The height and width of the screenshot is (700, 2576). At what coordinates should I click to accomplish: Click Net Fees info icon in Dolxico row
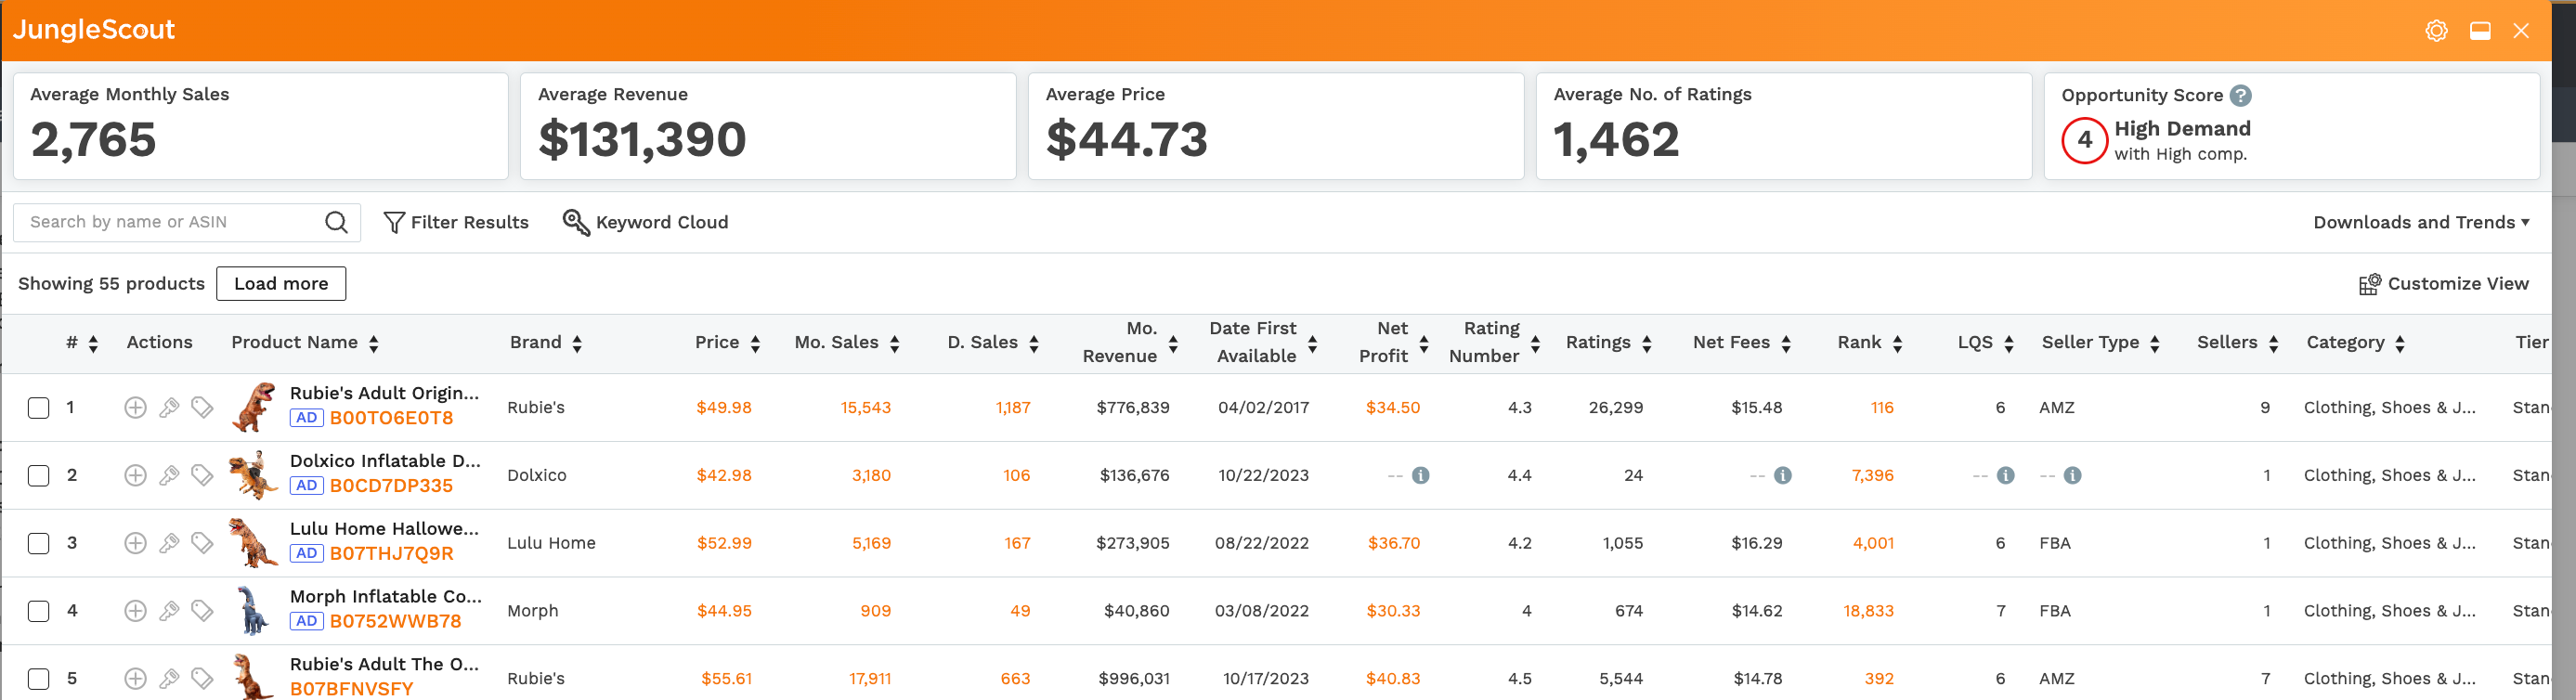(x=1782, y=475)
